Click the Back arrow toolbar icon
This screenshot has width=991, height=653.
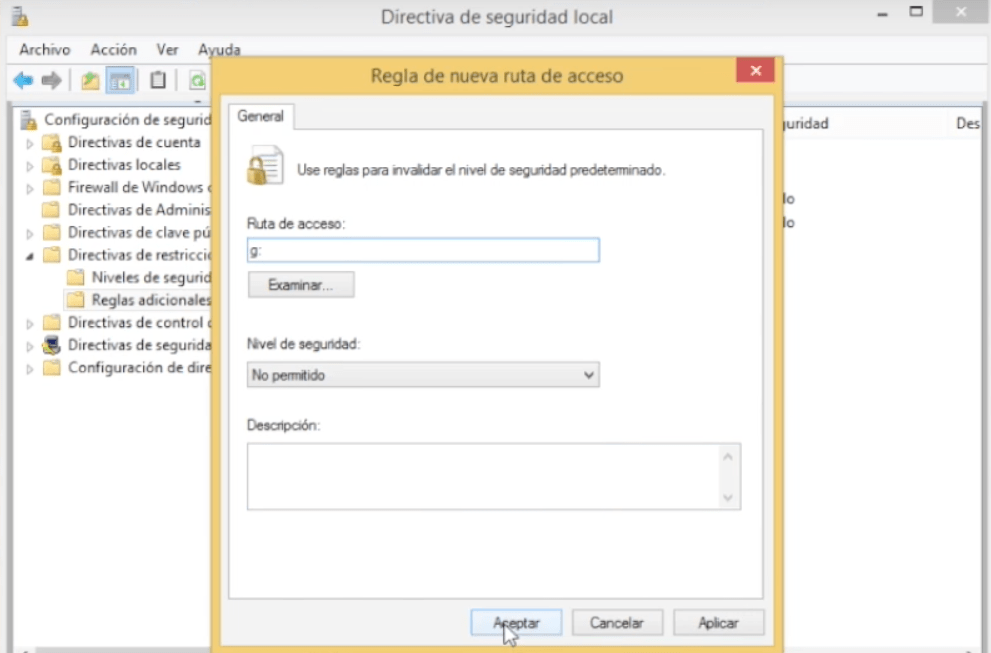tap(22, 81)
